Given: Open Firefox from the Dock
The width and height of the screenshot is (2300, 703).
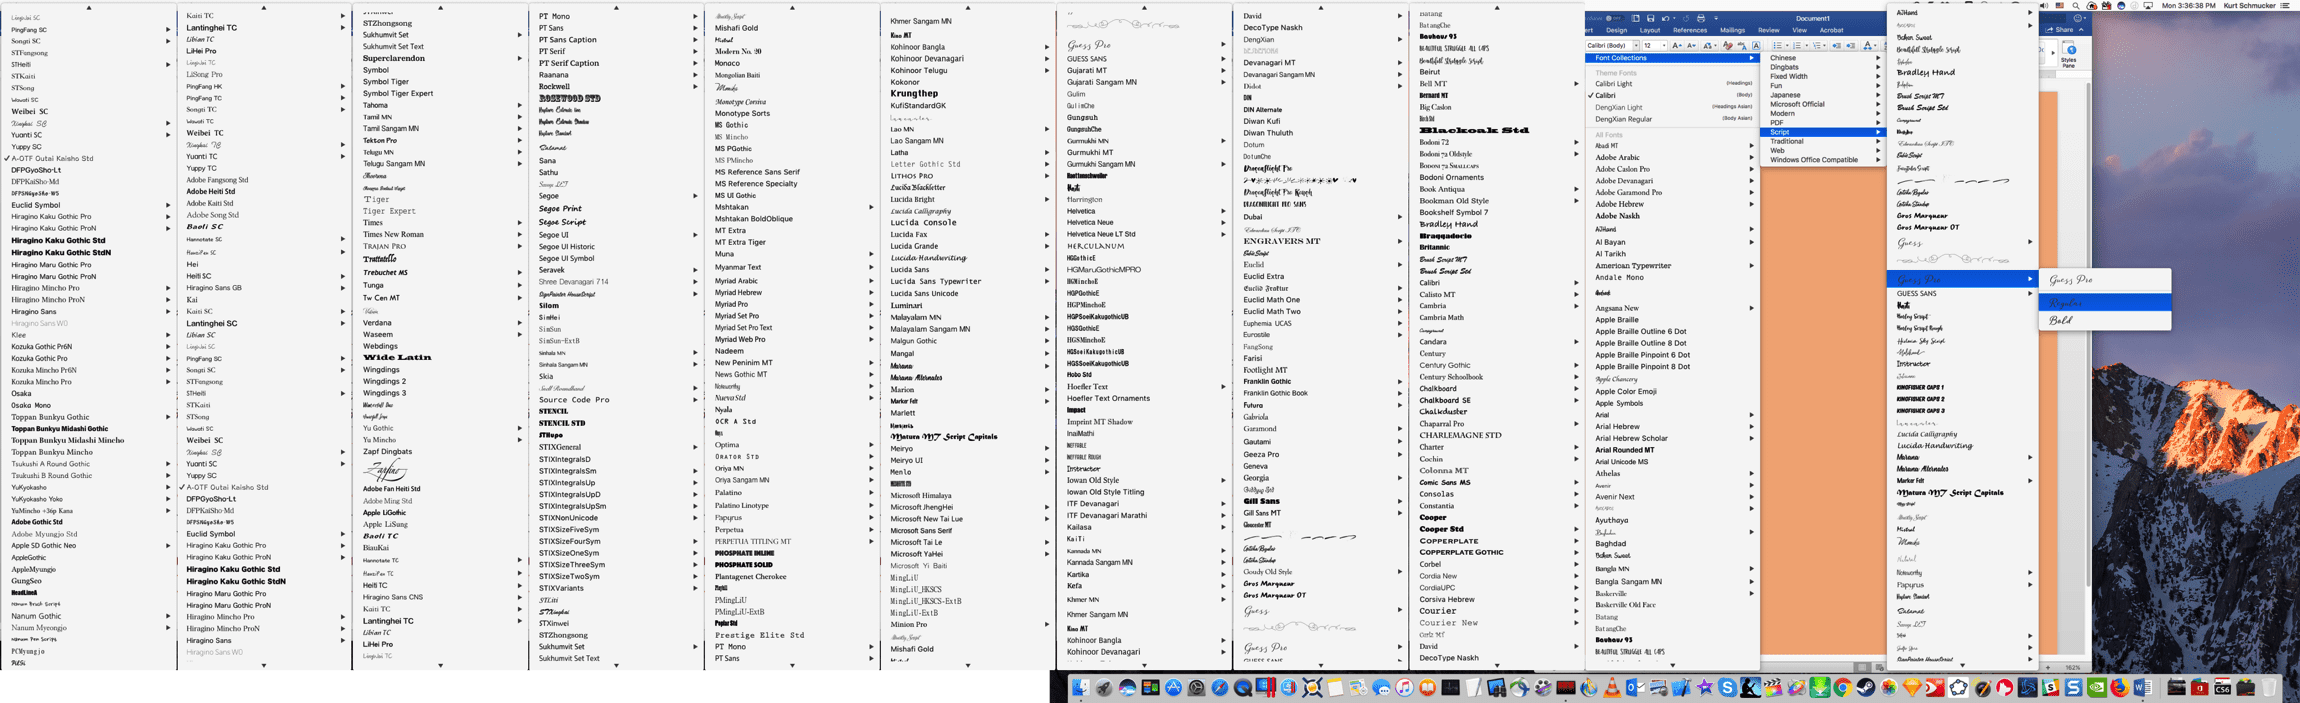Looking at the screenshot, I should pyautogui.click(x=2120, y=688).
